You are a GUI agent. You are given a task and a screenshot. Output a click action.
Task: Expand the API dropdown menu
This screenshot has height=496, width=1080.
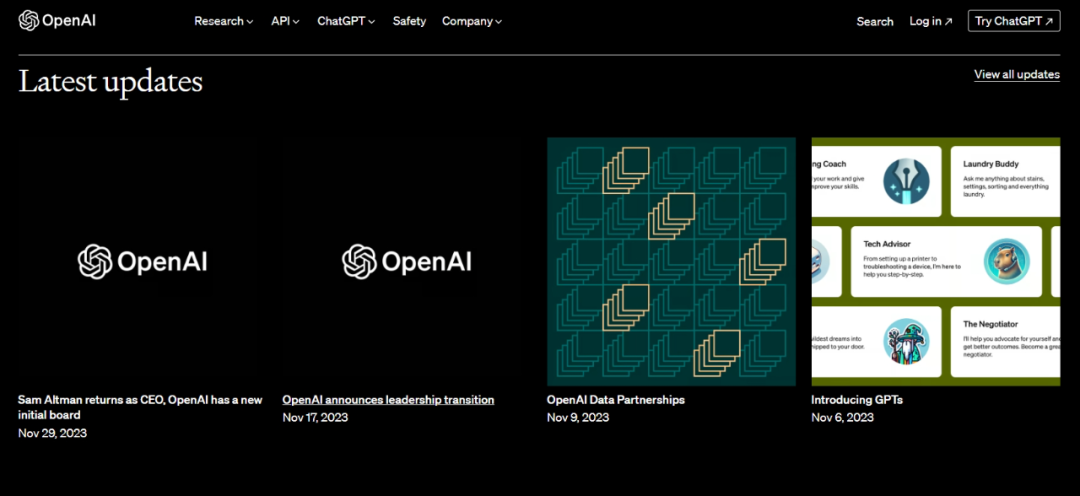(x=285, y=21)
